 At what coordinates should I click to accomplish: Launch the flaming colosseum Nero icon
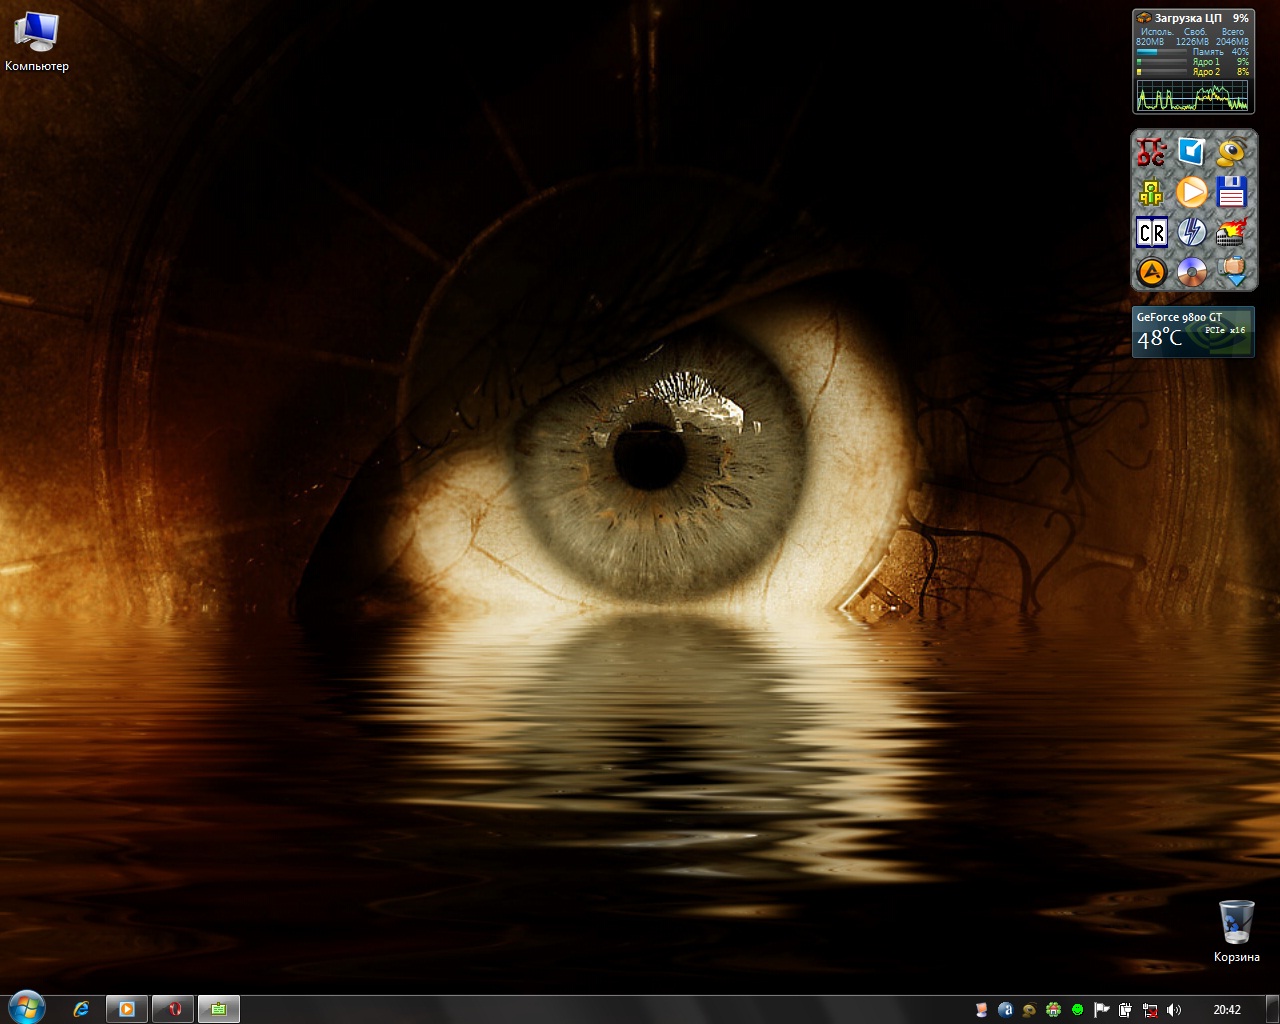click(1232, 232)
